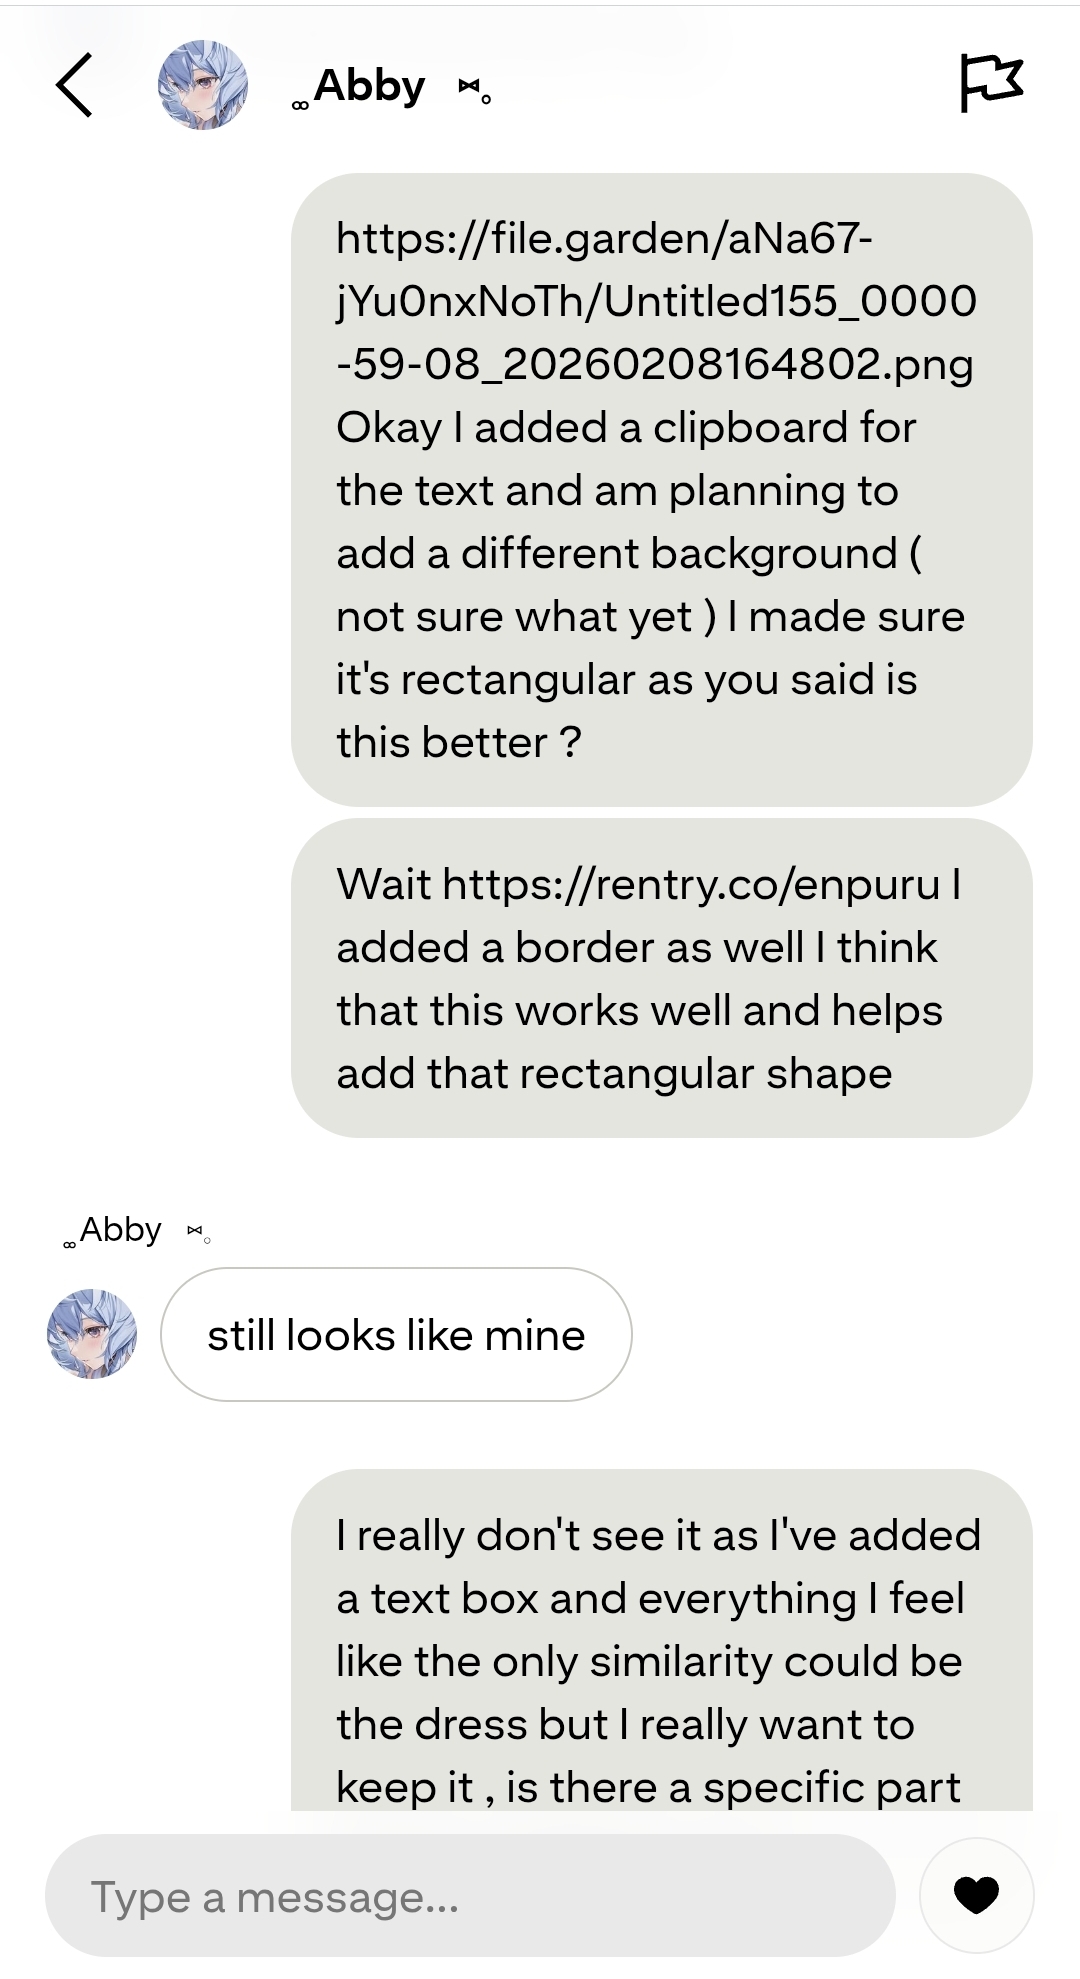Select the "I really don't see it" message

(662, 1640)
